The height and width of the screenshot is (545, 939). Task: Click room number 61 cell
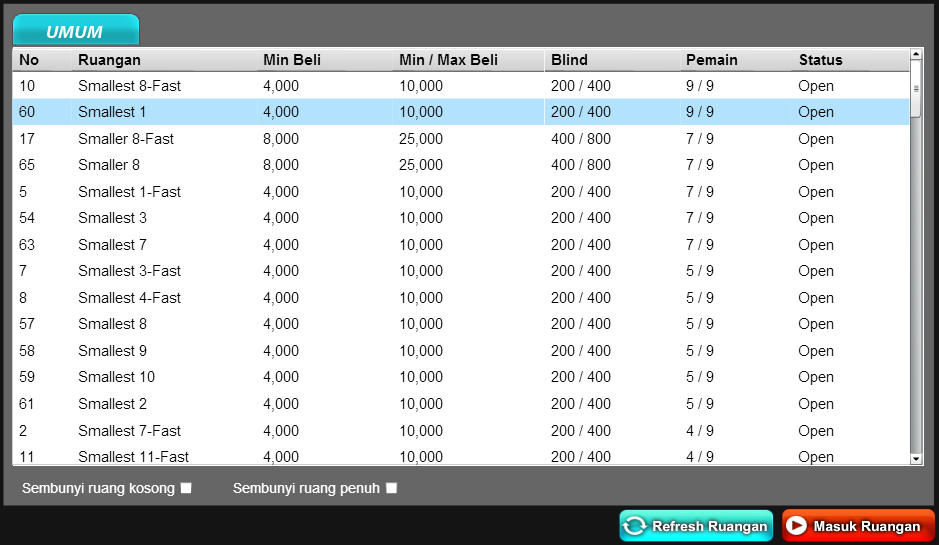pyautogui.click(x=27, y=404)
